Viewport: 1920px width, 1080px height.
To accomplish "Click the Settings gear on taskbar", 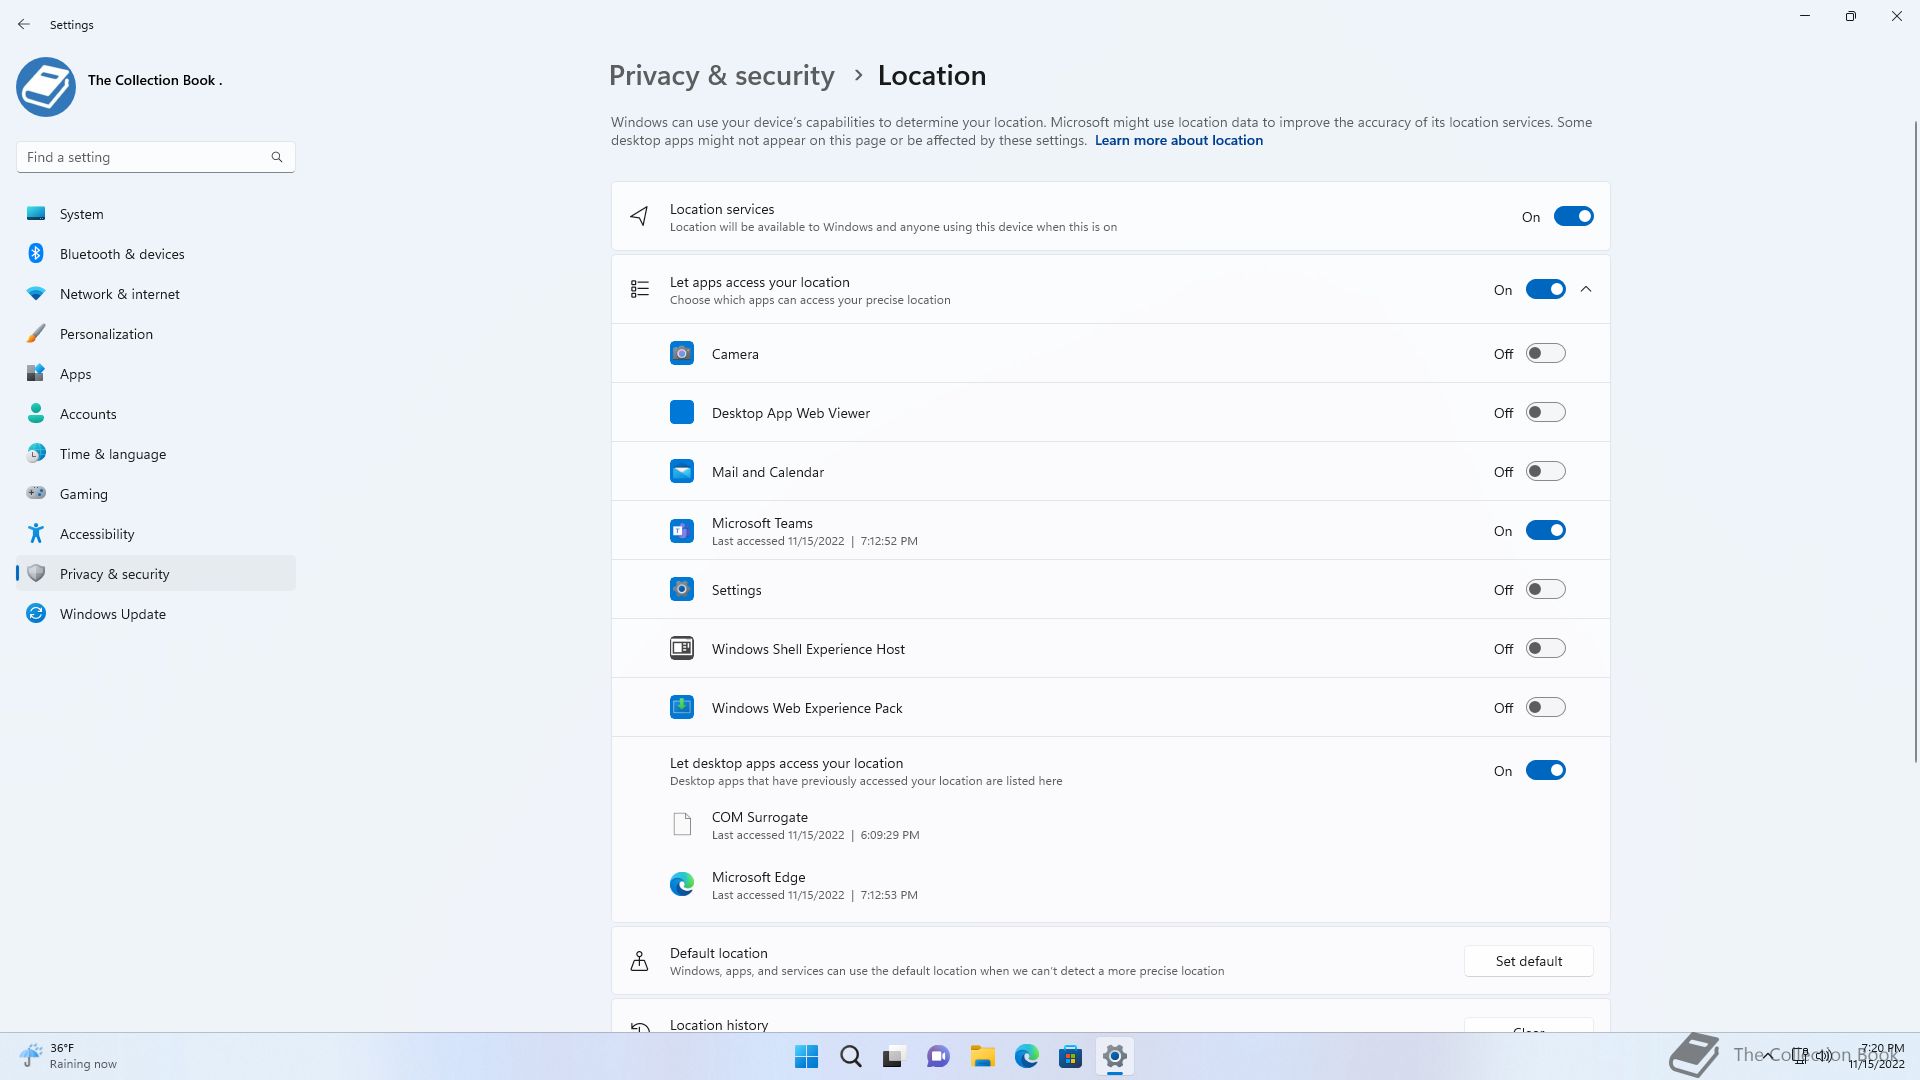I will (x=1114, y=1056).
